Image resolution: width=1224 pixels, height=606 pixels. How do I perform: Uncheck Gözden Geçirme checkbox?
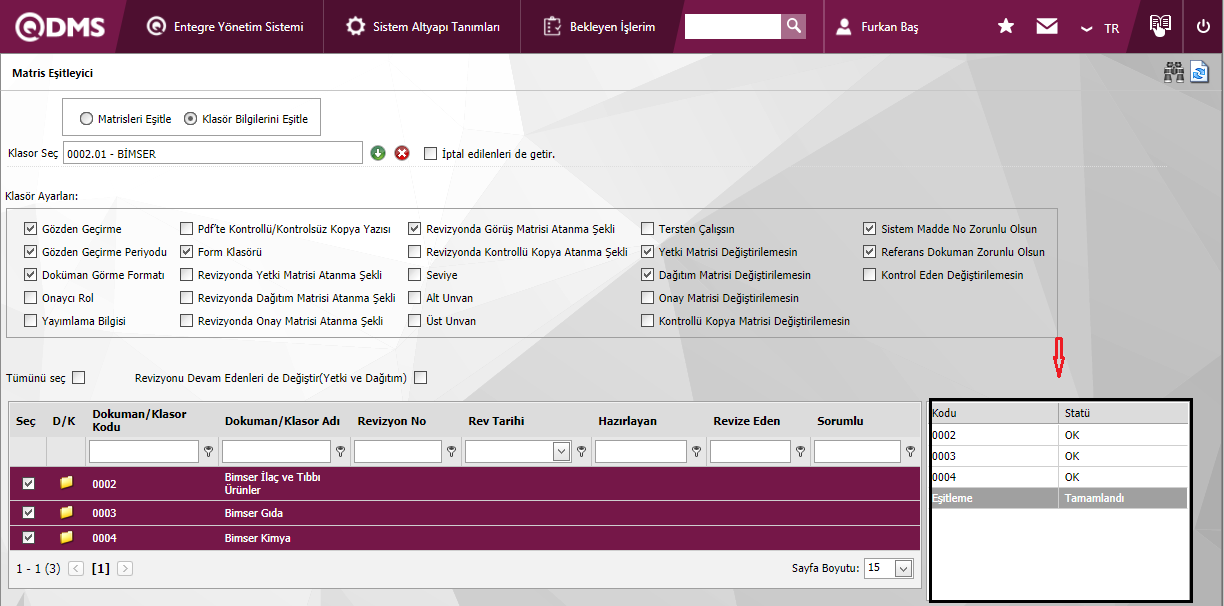pyautogui.click(x=30, y=229)
